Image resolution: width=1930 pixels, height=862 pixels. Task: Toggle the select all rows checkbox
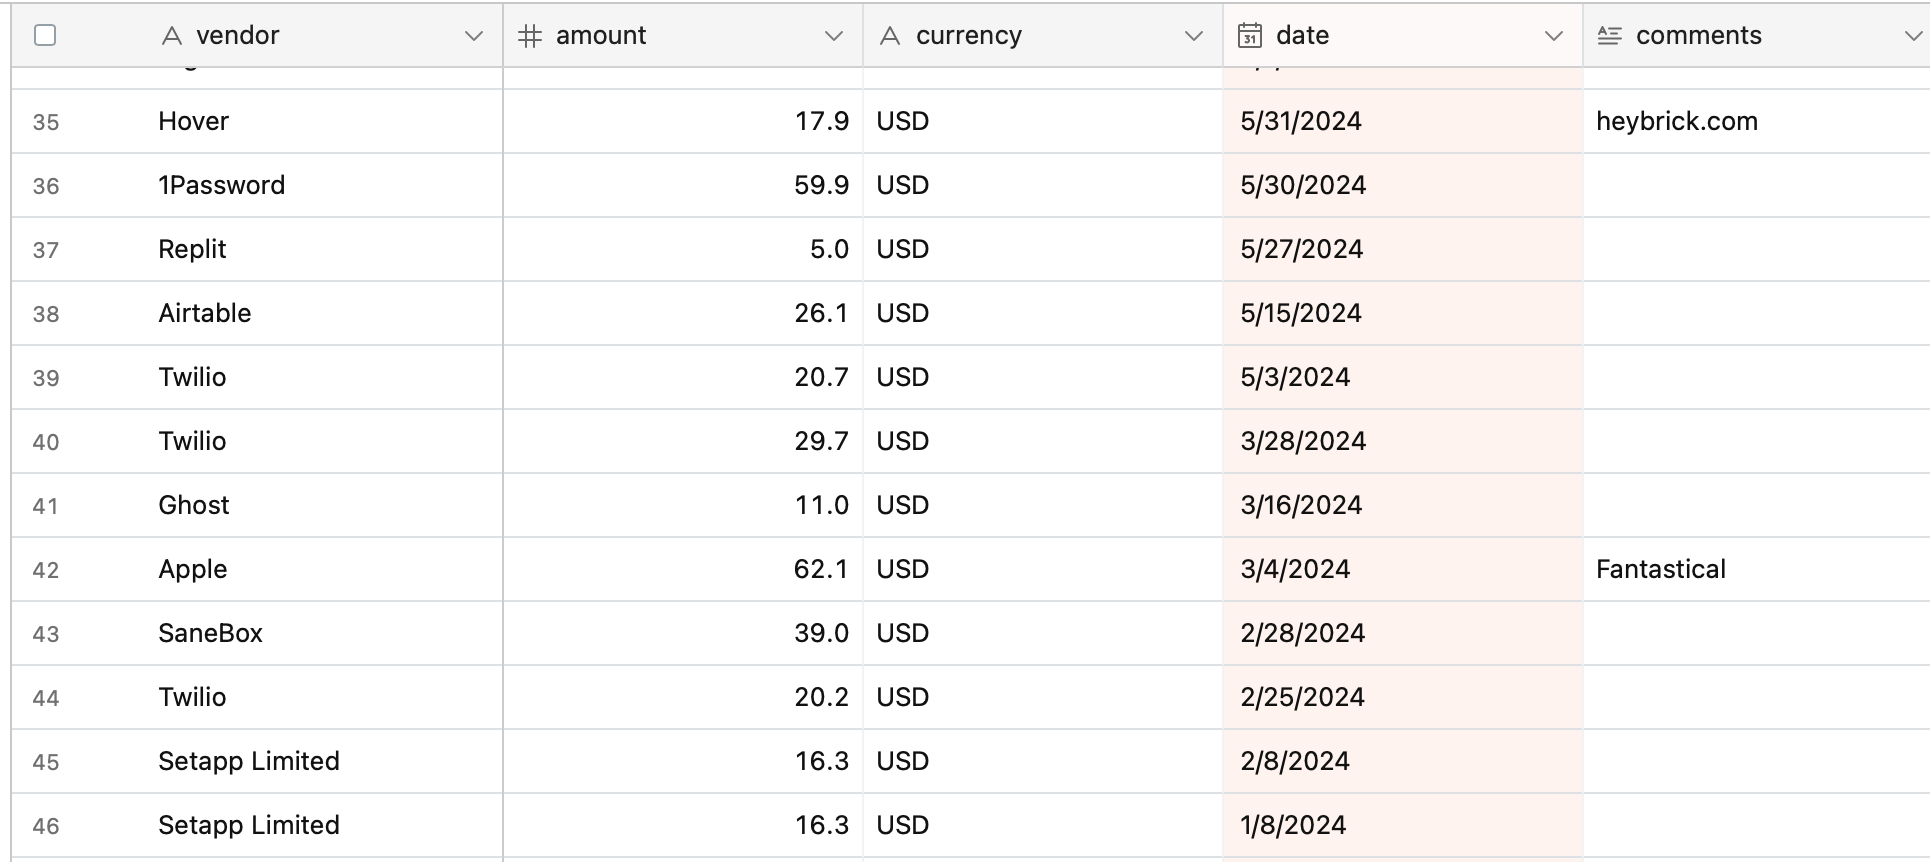[x=45, y=36]
